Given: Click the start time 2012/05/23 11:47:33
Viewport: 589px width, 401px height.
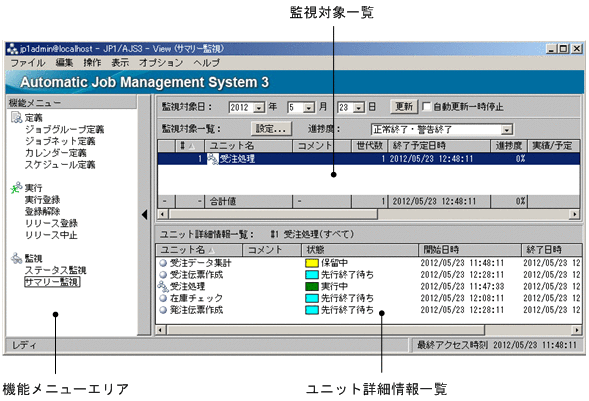Looking at the screenshot, I should tap(462, 286).
